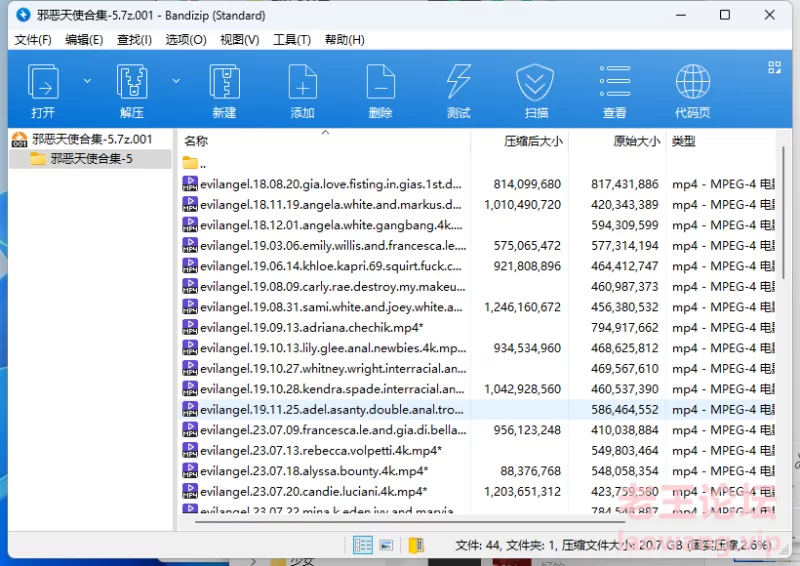Select the file name dated 19.10.27
Screen dimensions: 800x566
333,368
